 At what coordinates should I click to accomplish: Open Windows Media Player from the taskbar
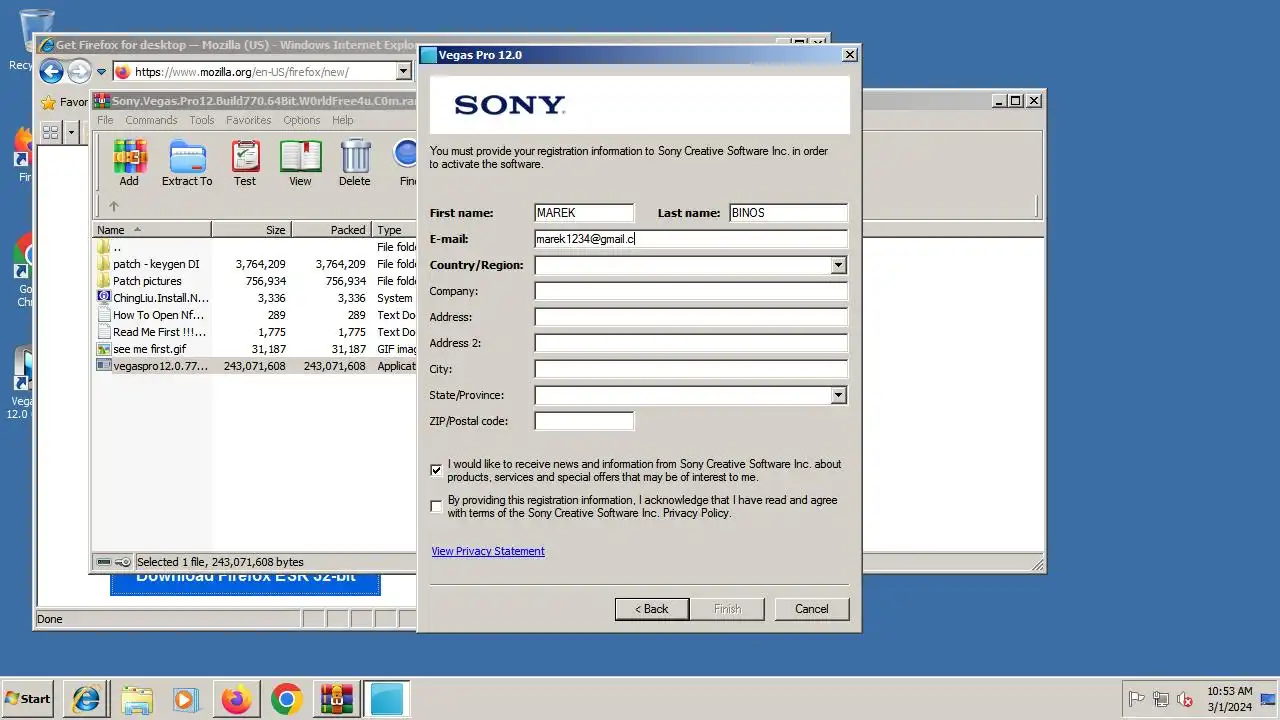(186, 699)
